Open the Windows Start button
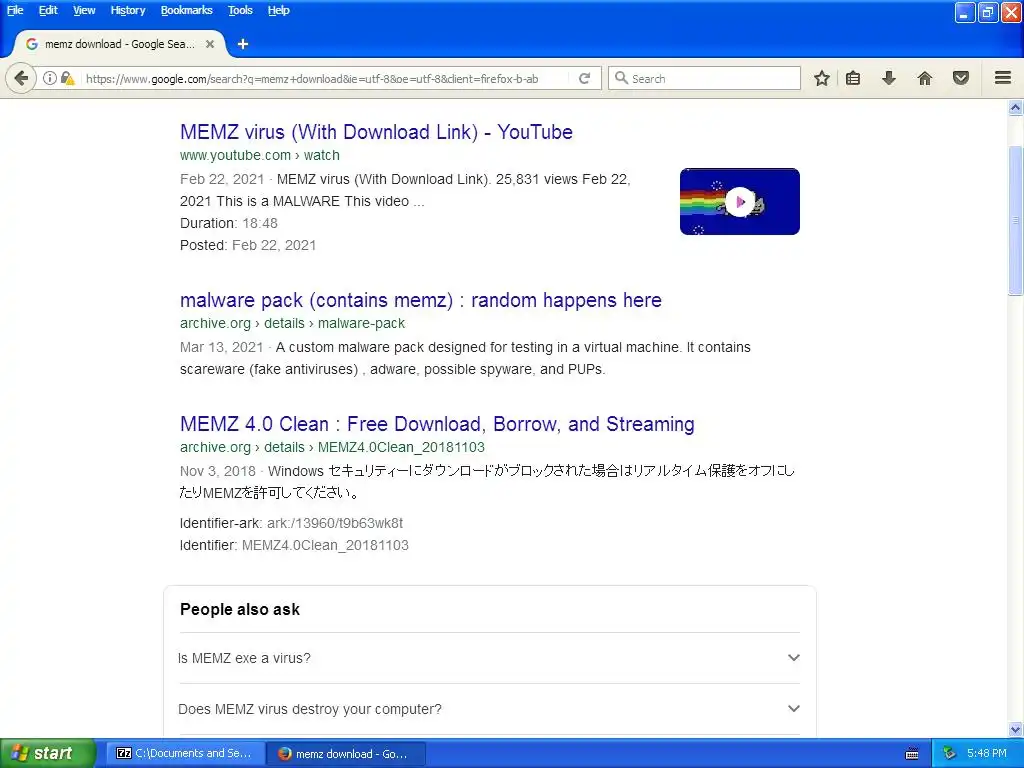The height and width of the screenshot is (768, 1024). coord(48,754)
